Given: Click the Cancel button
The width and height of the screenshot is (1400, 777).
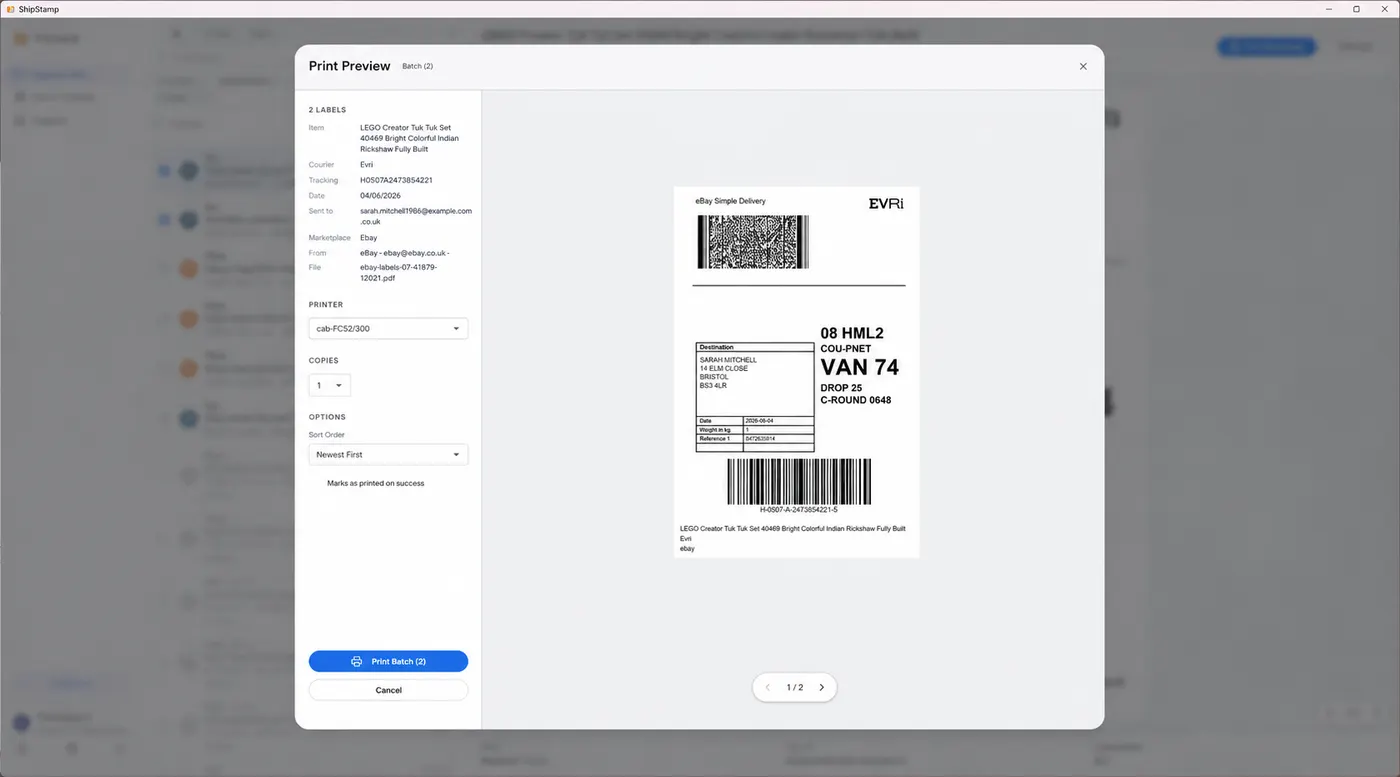Looking at the screenshot, I should 388,690.
